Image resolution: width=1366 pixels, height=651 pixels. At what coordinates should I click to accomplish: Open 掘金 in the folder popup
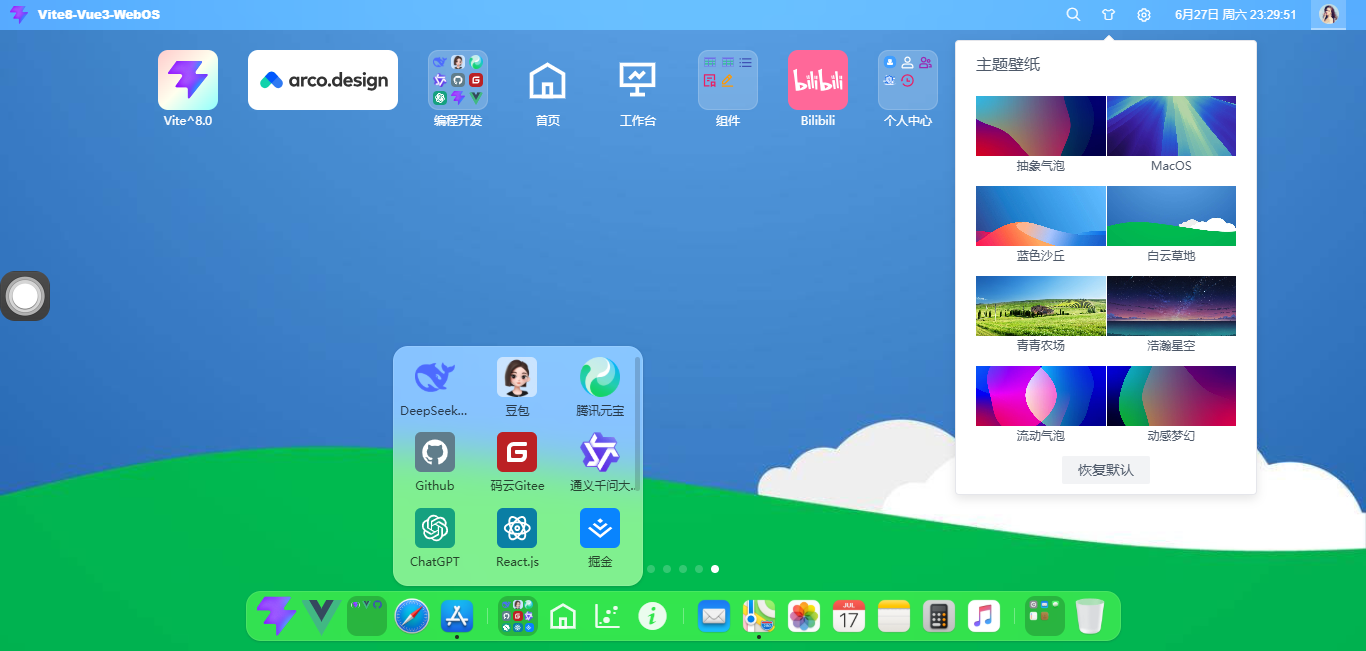pyautogui.click(x=600, y=528)
